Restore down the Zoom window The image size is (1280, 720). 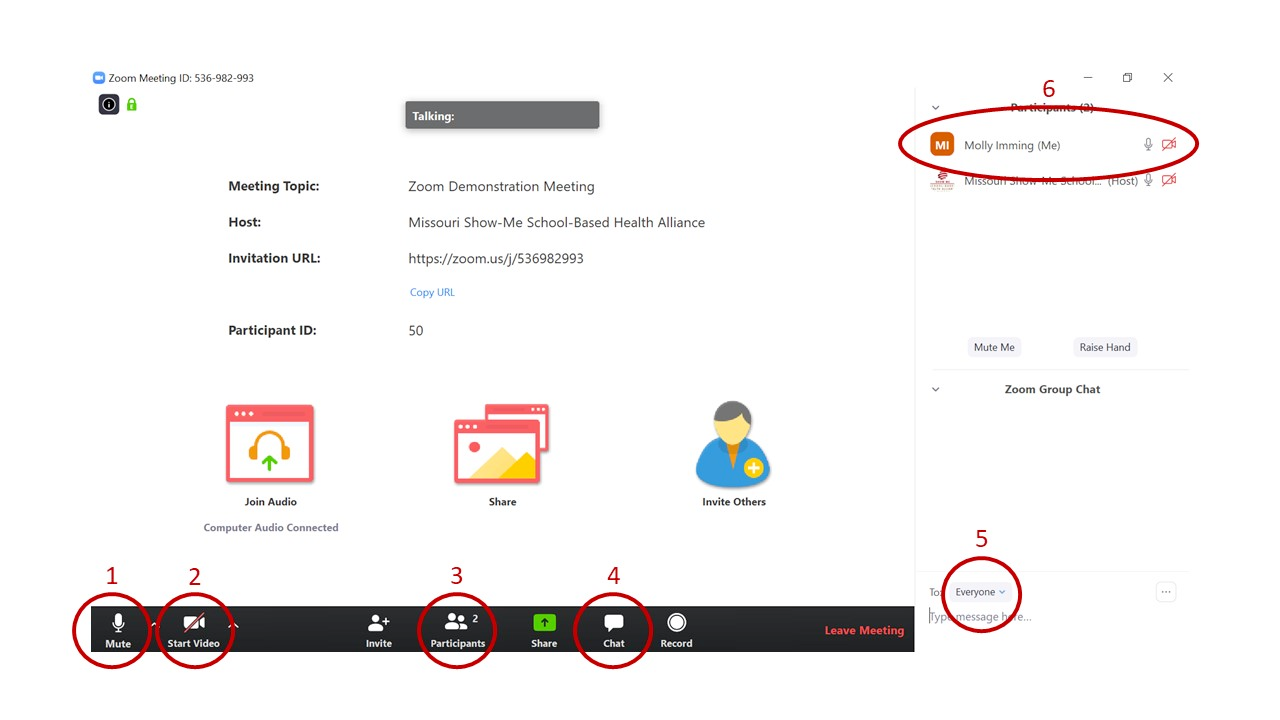pyautogui.click(x=1127, y=77)
